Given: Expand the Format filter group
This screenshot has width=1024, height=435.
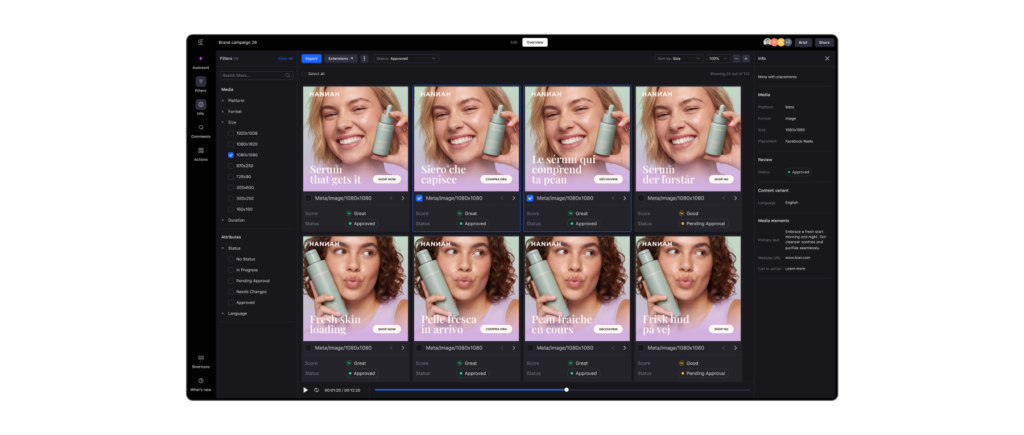Looking at the screenshot, I should (x=223, y=112).
